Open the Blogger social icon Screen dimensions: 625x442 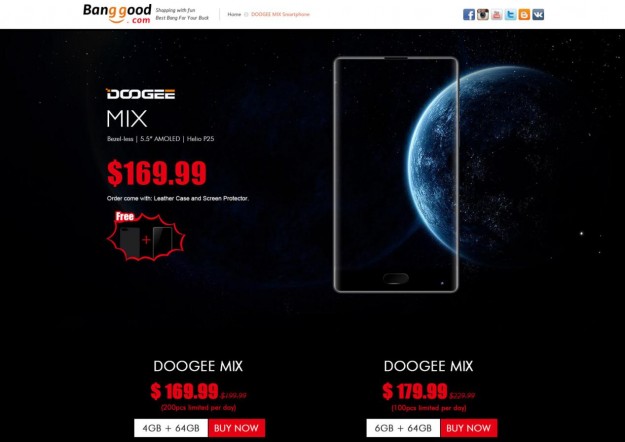click(524, 15)
